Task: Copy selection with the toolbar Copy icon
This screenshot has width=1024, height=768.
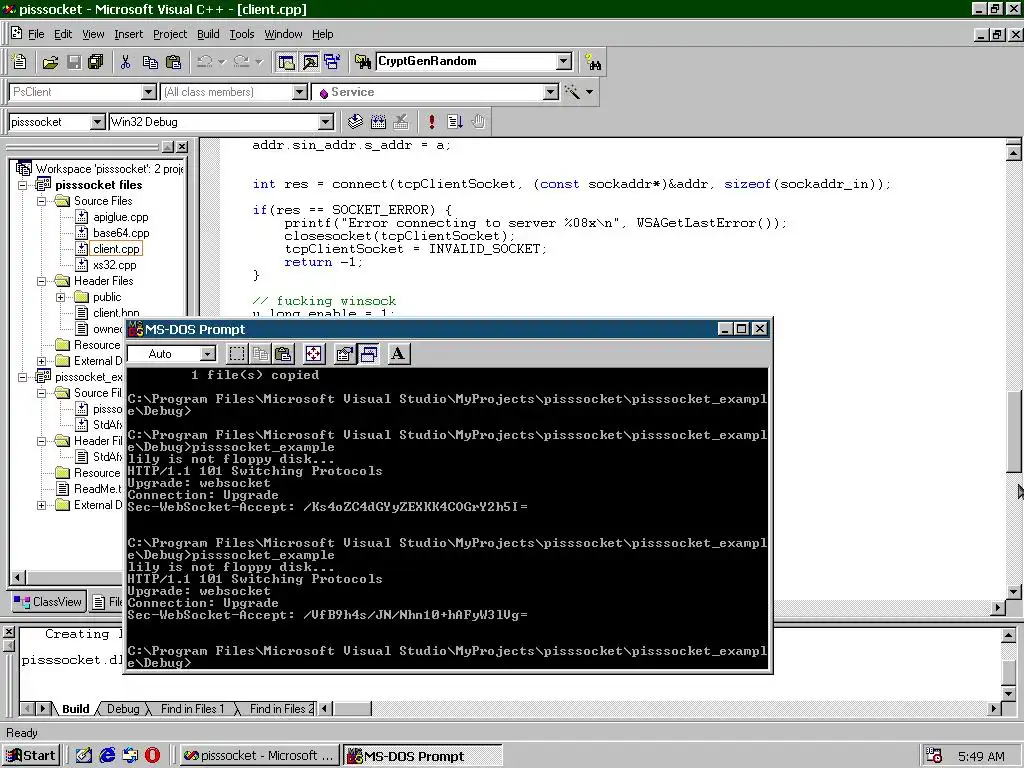Action: coord(150,62)
